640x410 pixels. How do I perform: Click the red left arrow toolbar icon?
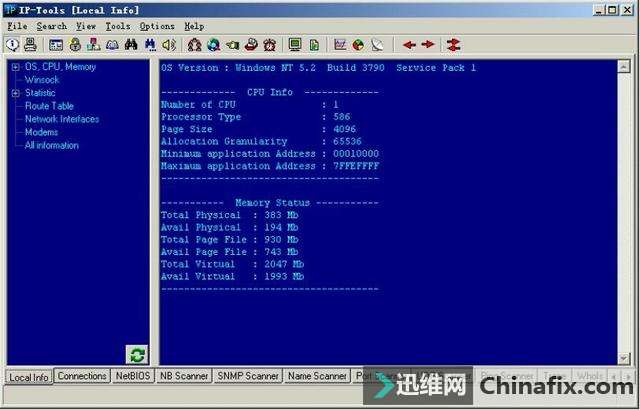(x=409, y=45)
